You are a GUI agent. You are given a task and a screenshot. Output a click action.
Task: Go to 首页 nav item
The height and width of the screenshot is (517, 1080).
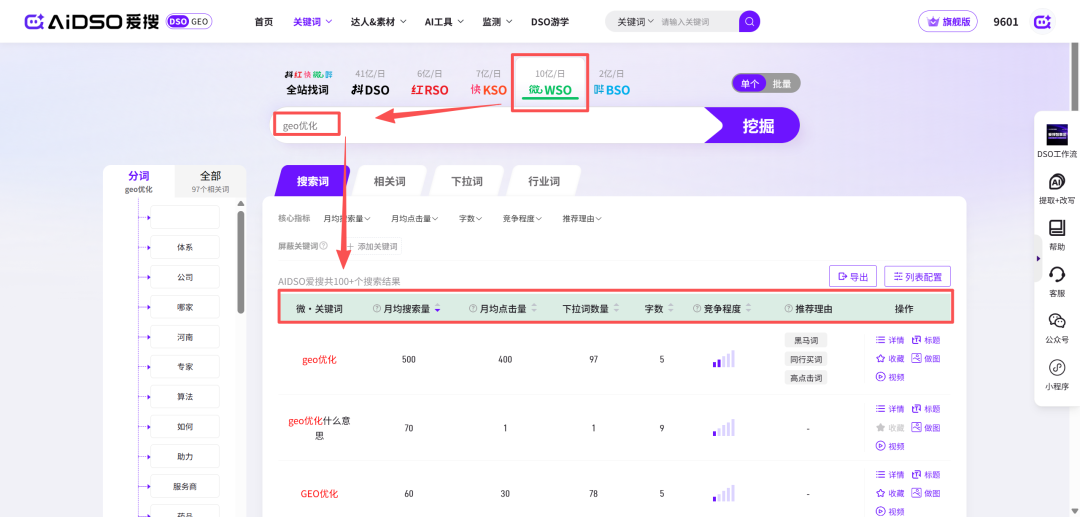(263, 21)
